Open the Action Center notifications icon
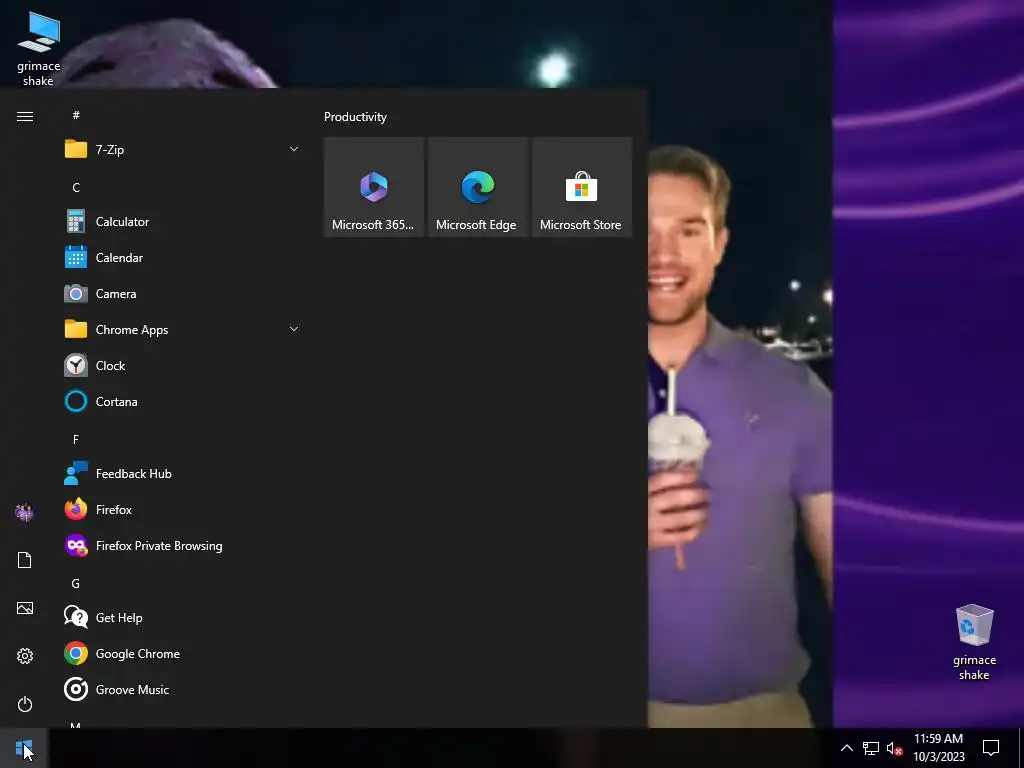This screenshot has height=768, width=1024. click(991, 748)
